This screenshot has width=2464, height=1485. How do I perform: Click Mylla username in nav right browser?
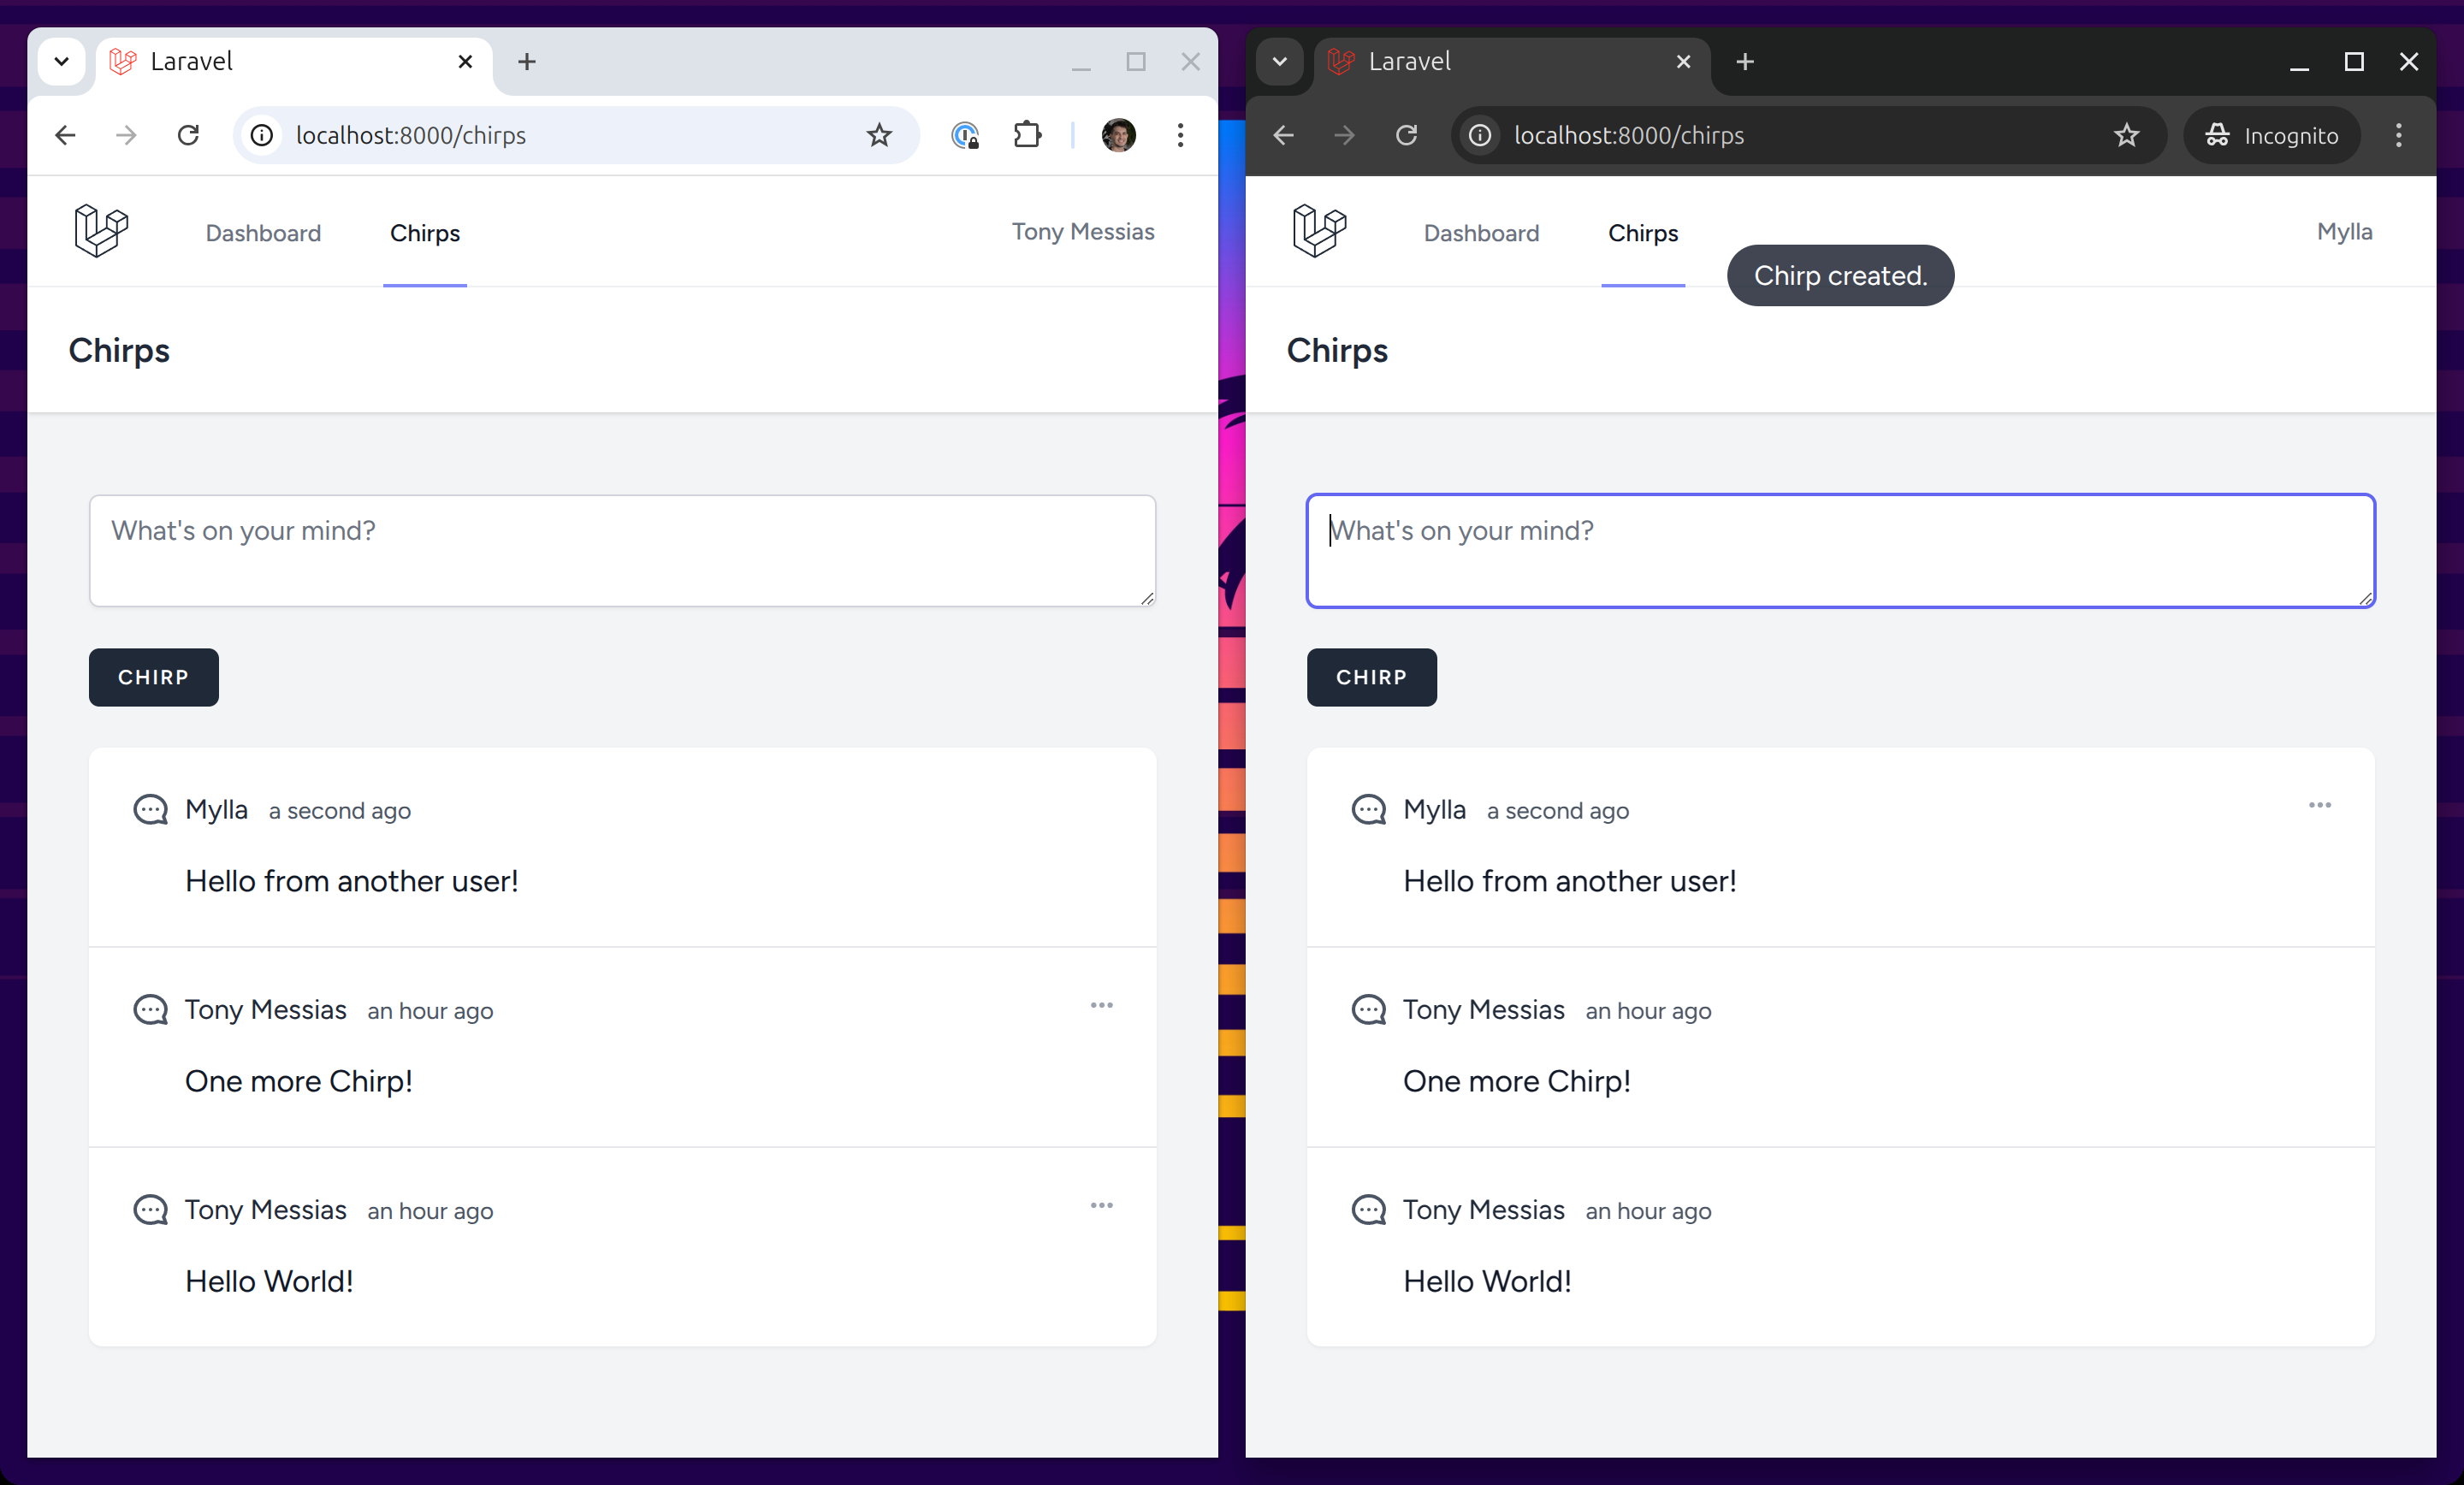2344,230
